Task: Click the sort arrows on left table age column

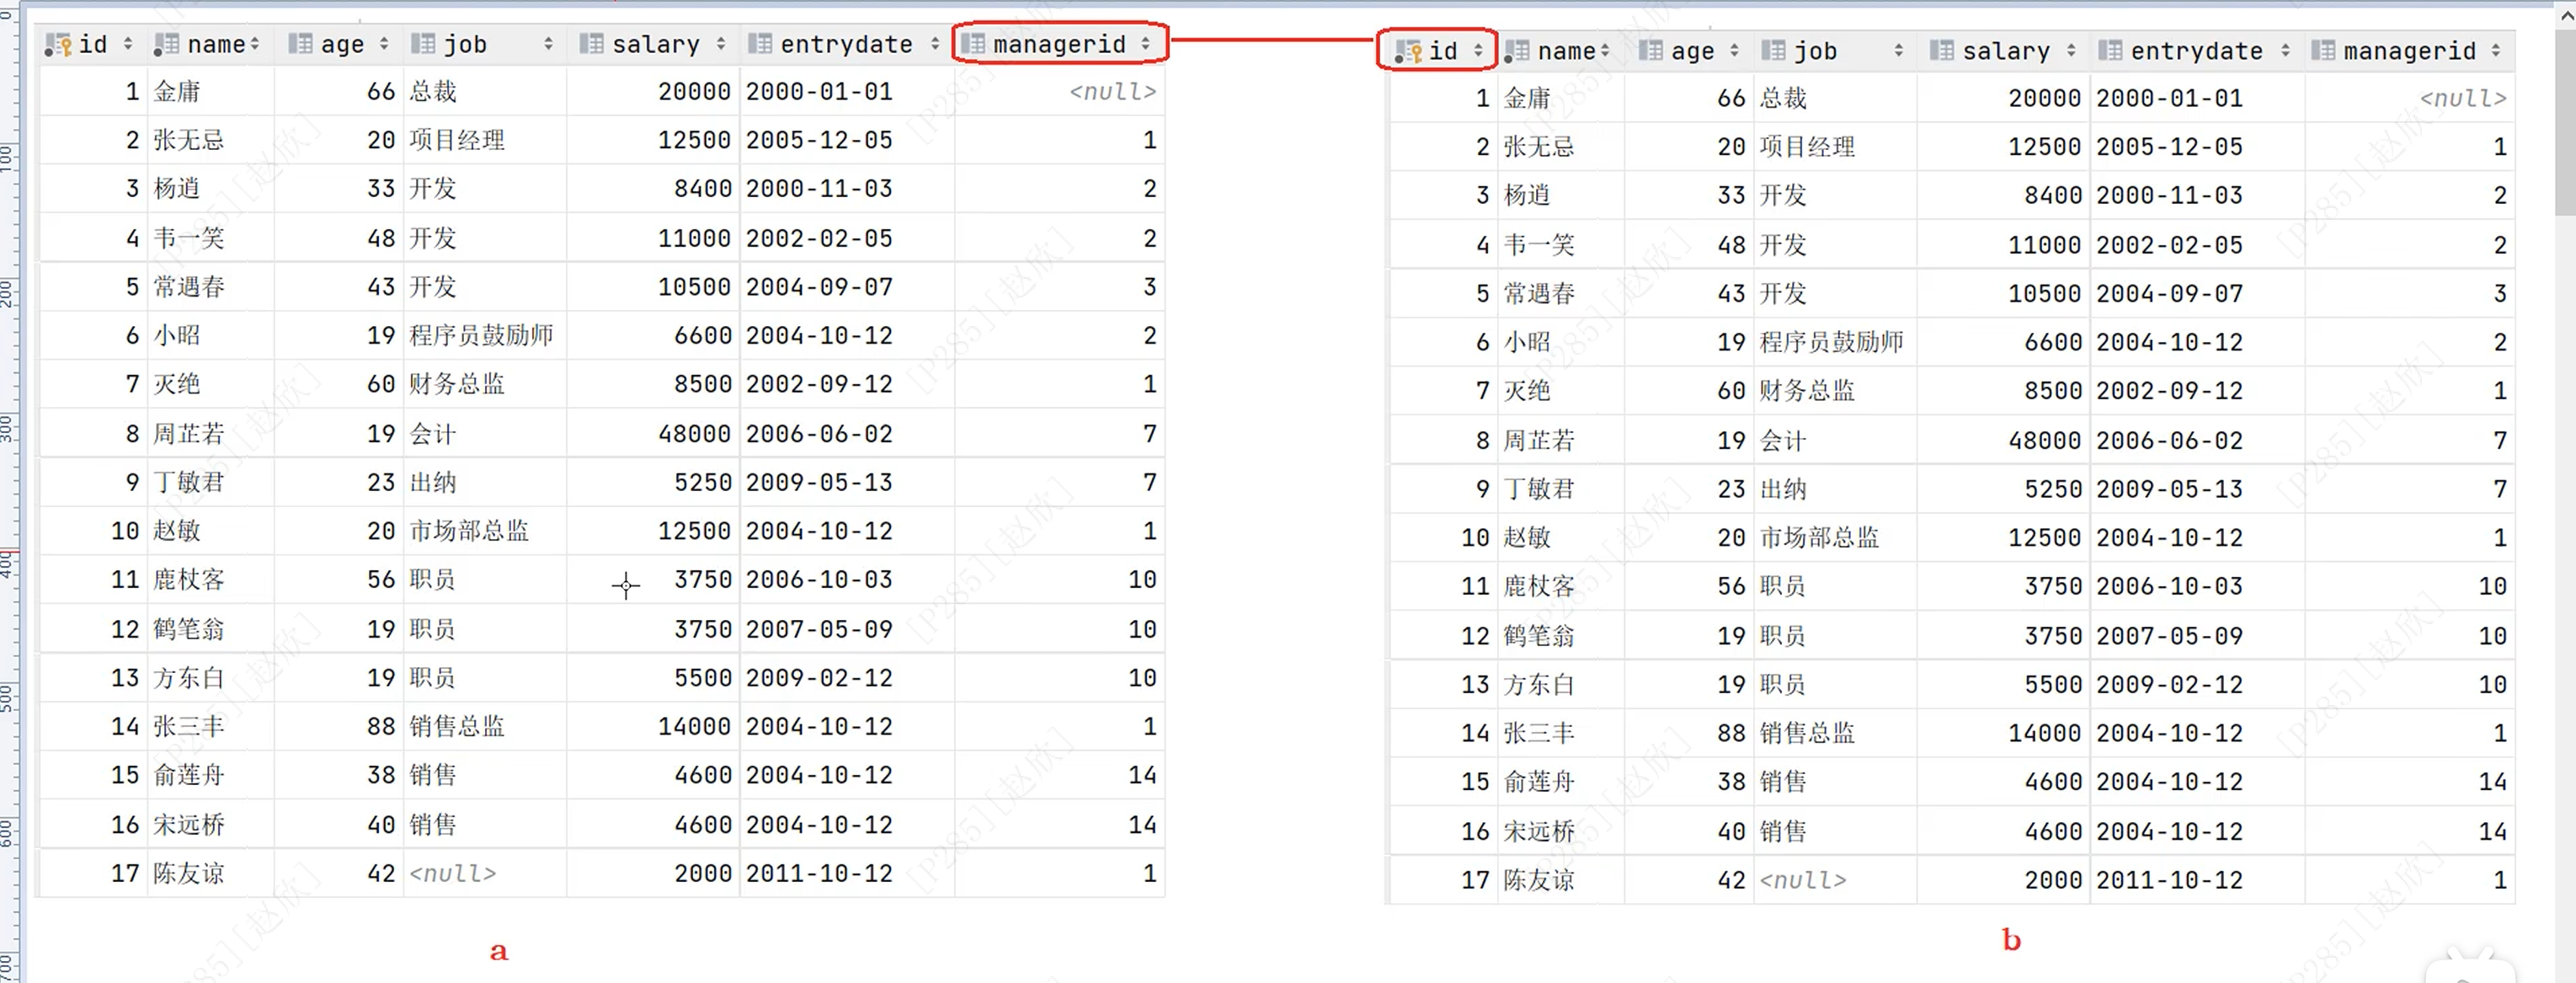Action: (384, 45)
